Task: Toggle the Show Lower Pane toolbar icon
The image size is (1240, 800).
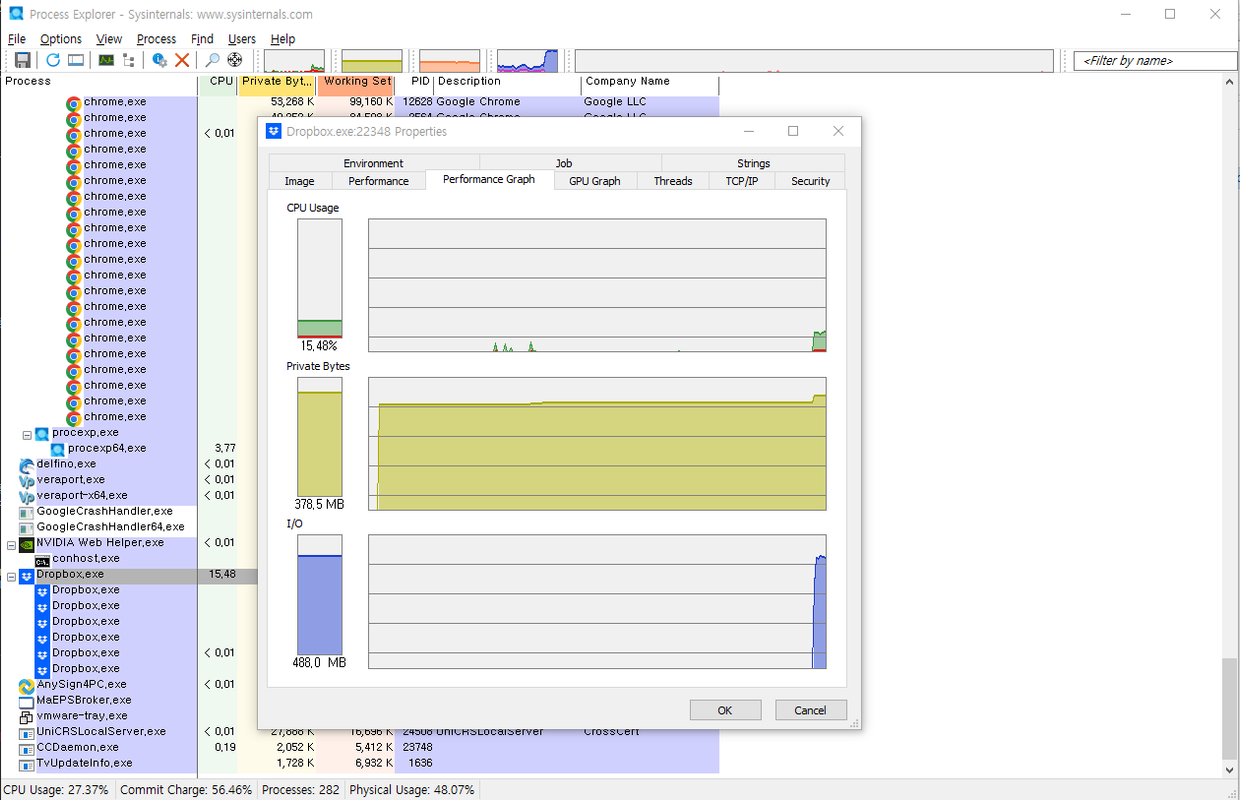Action: pos(76,60)
